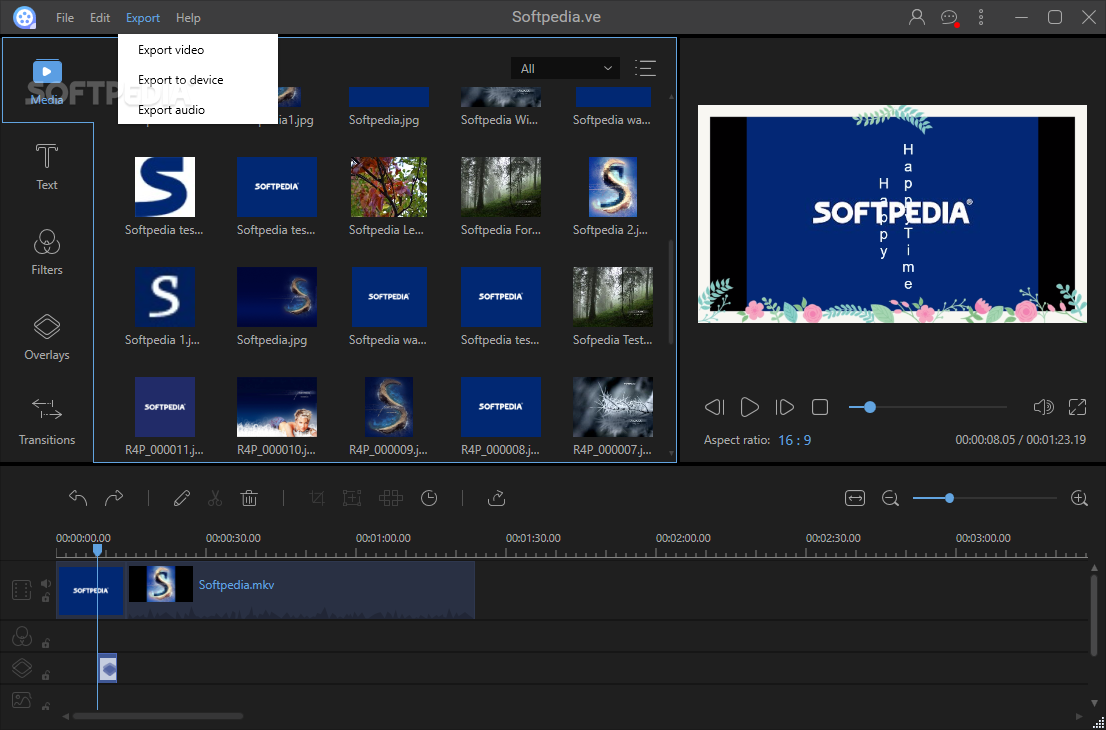Viewport: 1106px width, 730px height.
Task: Click the timeline zoom slider handle
Action: [949, 498]
